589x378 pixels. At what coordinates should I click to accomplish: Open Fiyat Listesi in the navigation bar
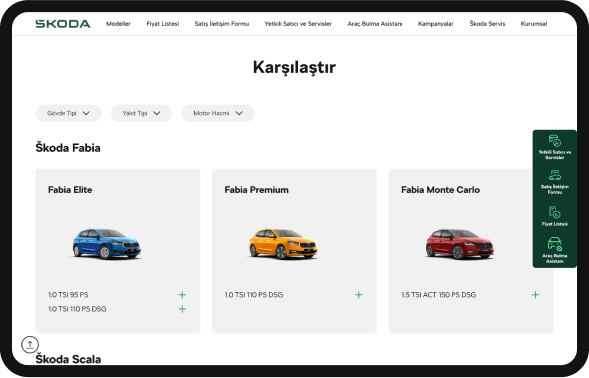[x=163, y=24]
